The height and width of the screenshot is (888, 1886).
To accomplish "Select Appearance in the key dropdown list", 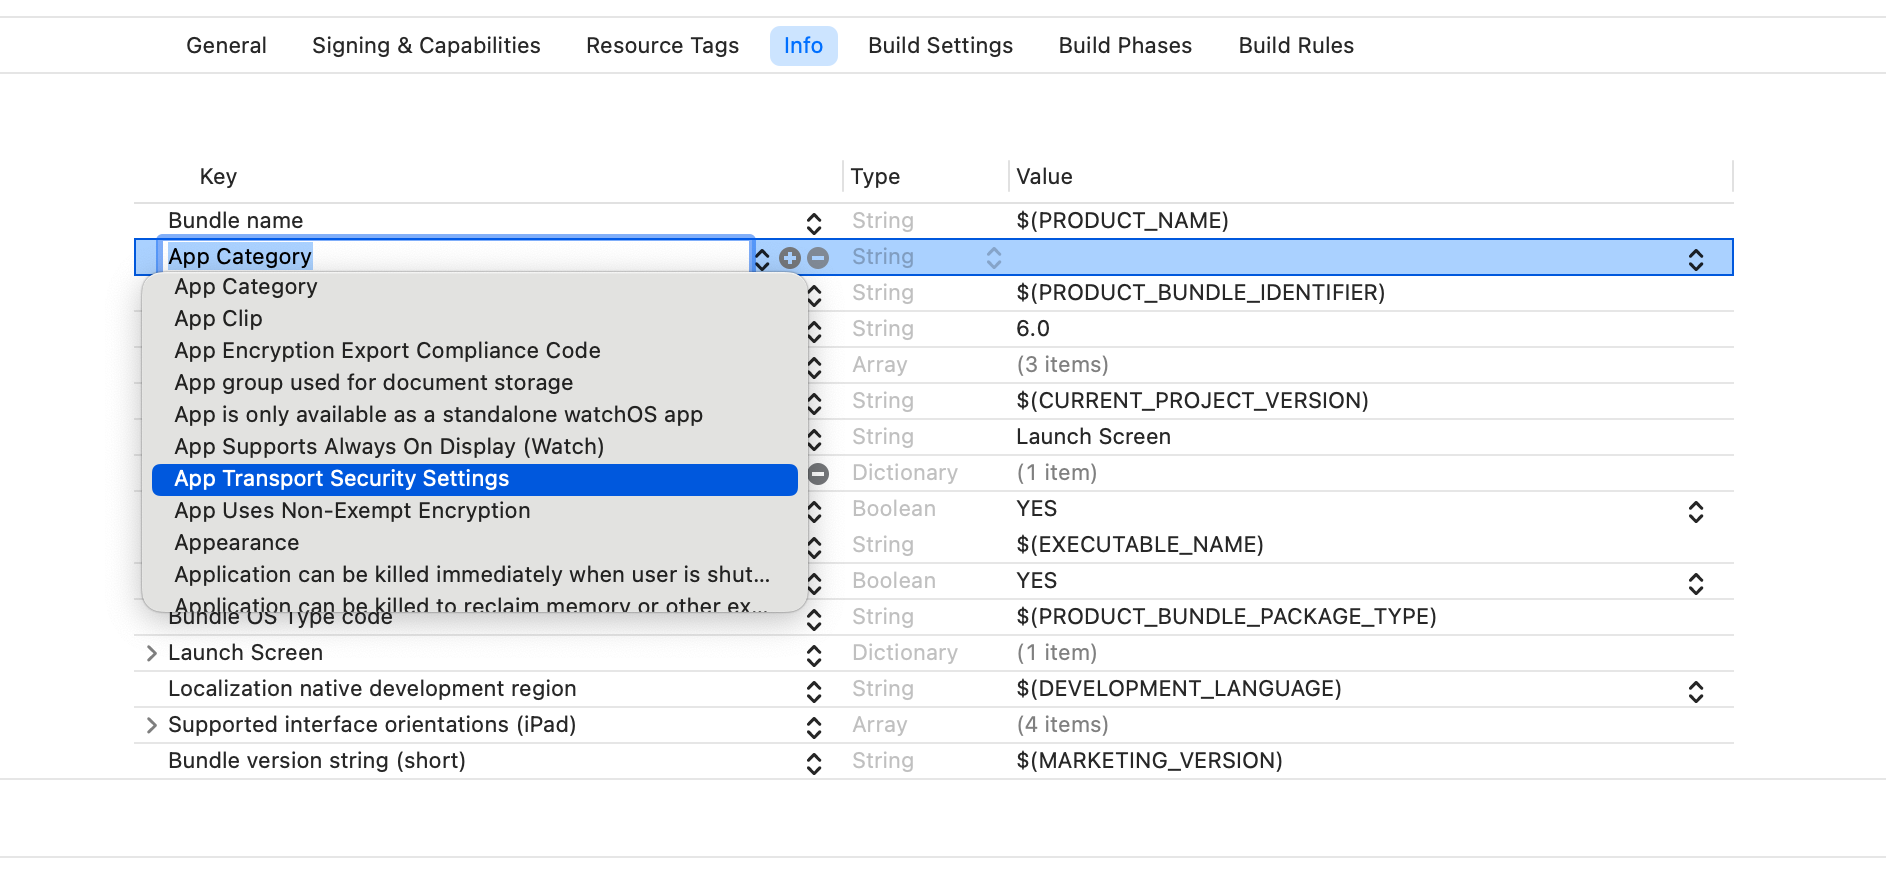I will point(236,543).
